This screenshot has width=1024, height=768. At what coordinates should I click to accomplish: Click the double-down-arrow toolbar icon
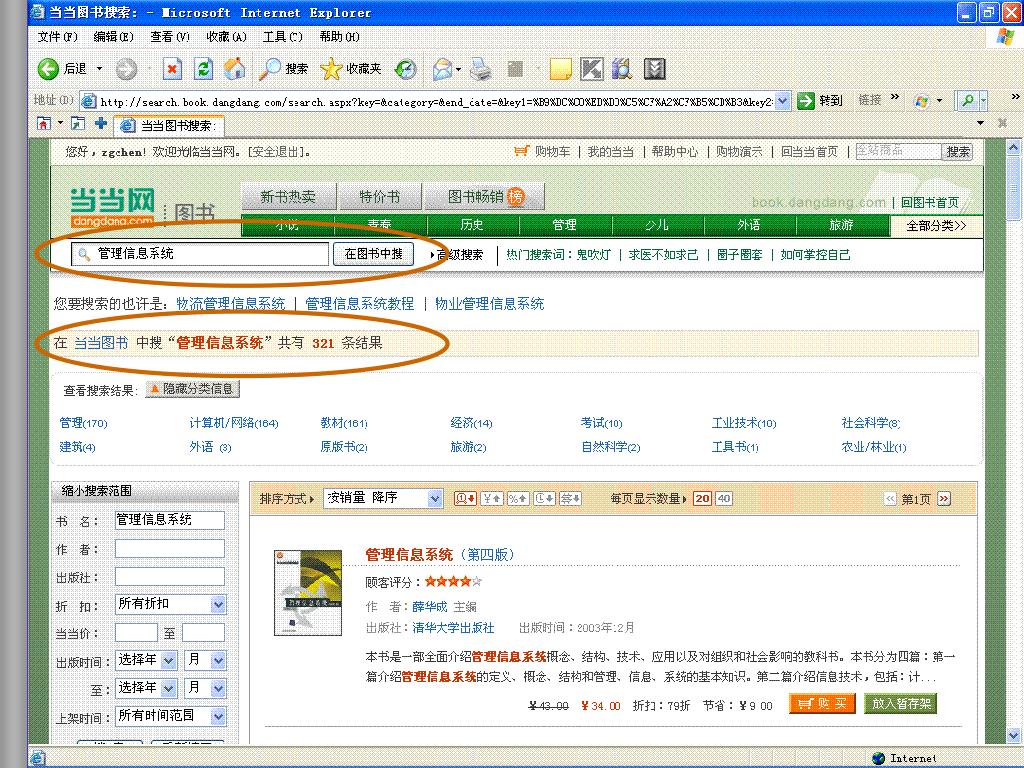[x=654, y=69]
